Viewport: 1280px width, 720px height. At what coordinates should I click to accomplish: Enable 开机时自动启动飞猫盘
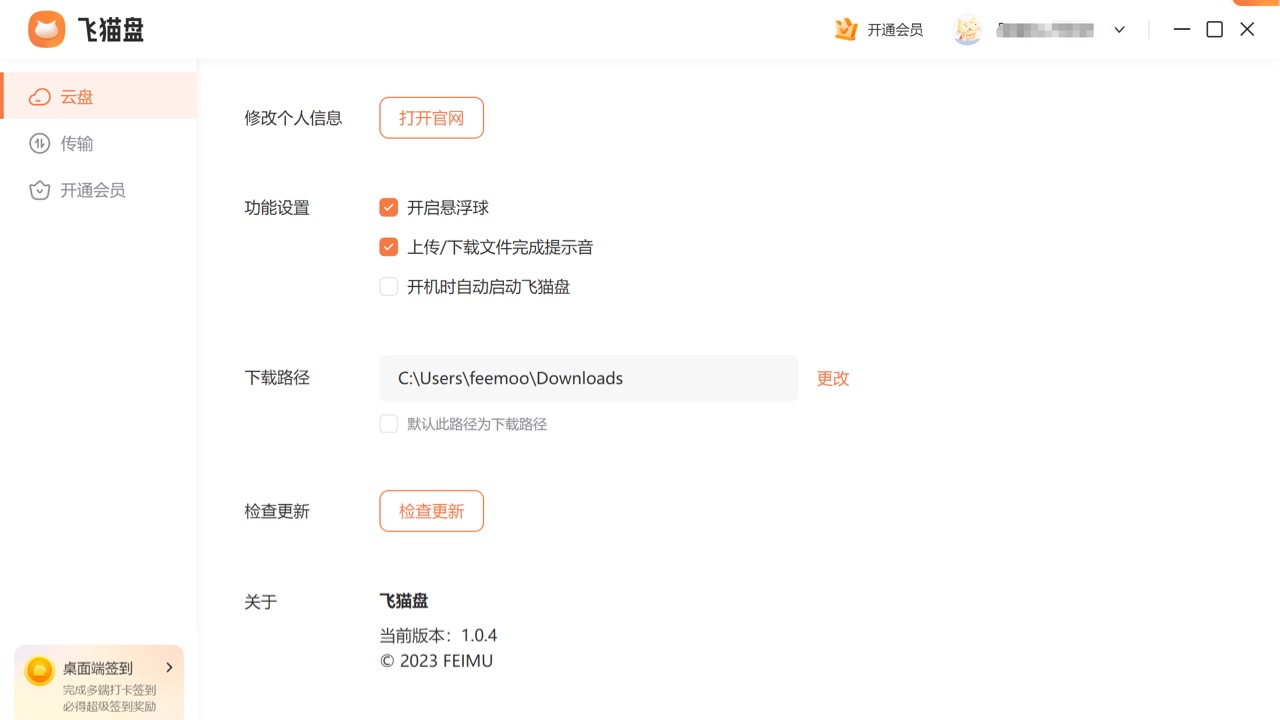click(388, 286)
